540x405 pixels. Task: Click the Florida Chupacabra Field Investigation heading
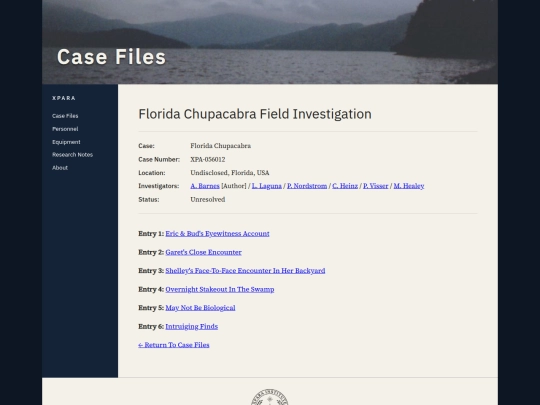point(255,114)
